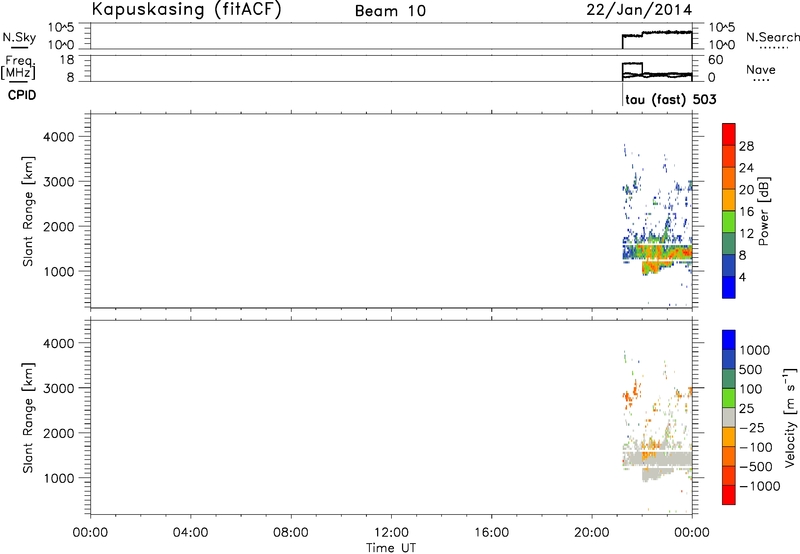Image resolution: width=800 pixels, height=554 pixels.
Task: Click the orange velocity patch near 3000 km
Action: pyautogui.click(x=631, y=394)
